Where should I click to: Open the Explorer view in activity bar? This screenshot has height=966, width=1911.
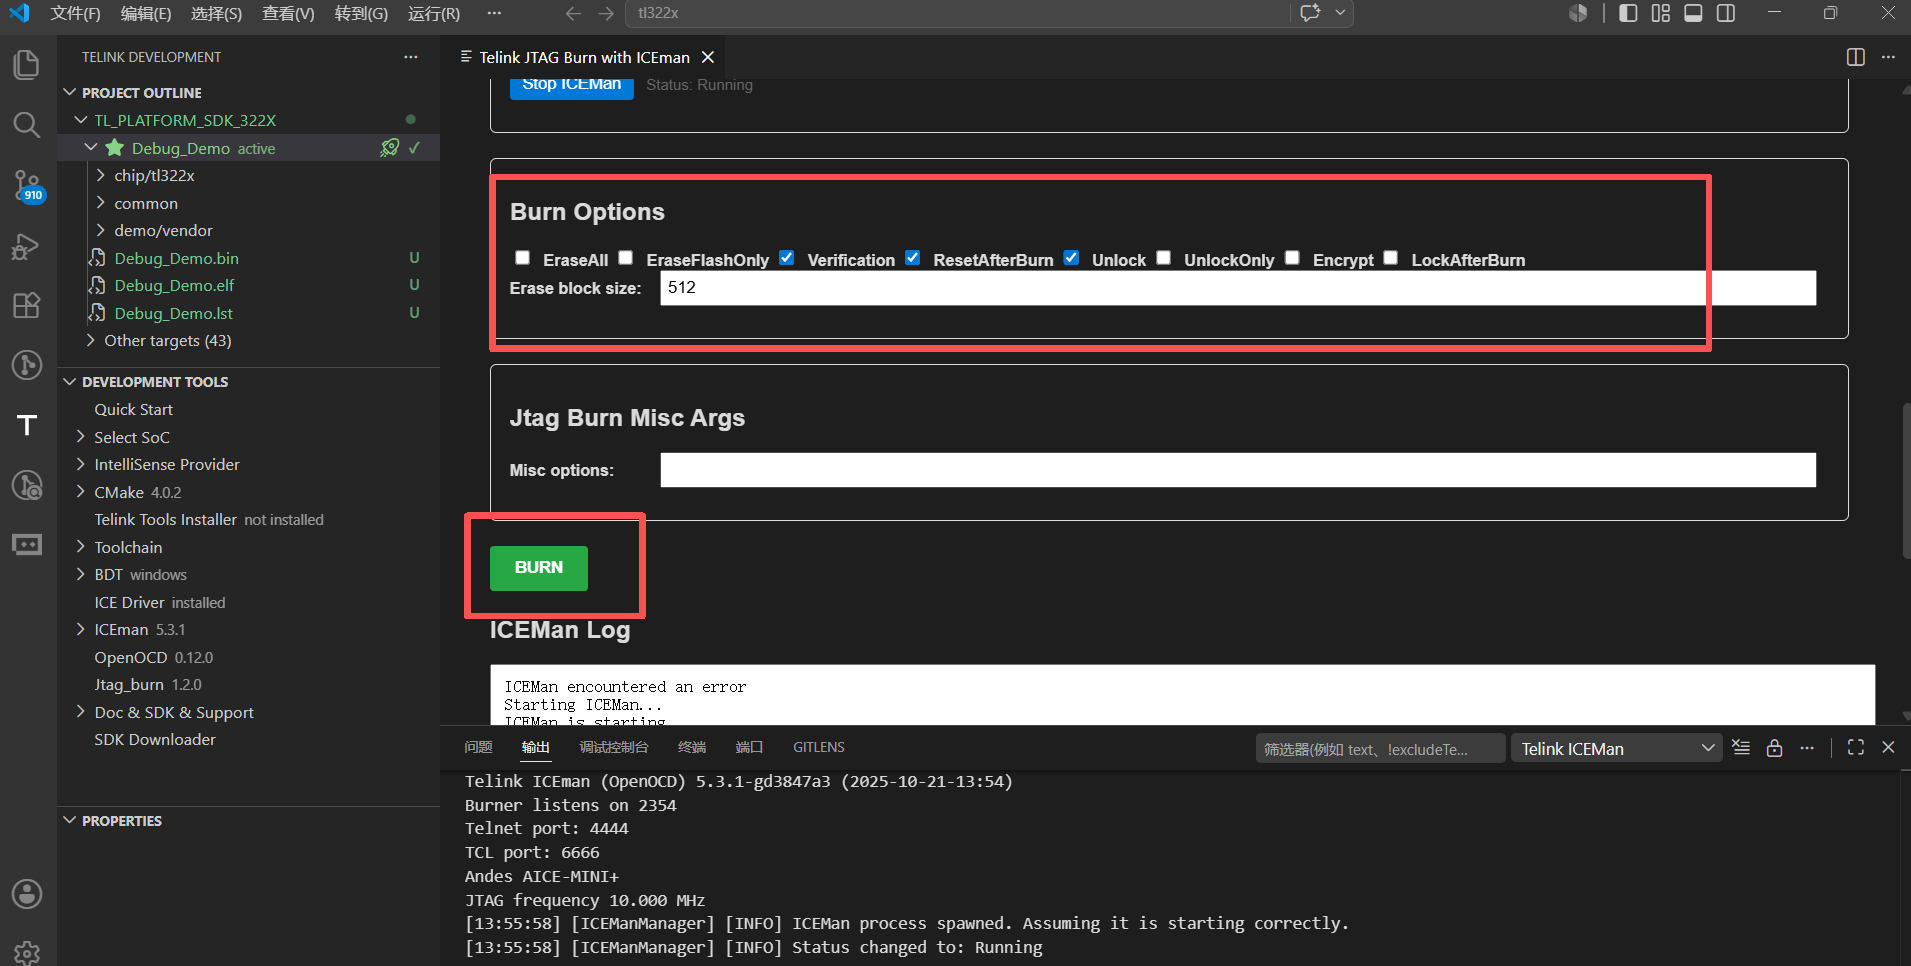pyautogui.click(x=27, y=65)
